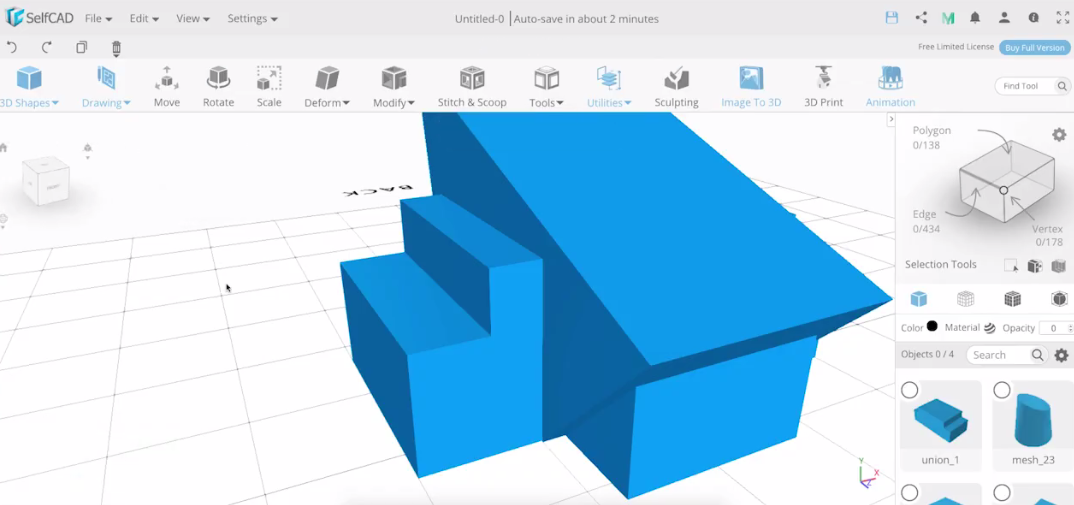Screen dimensions: 1074x505
Task: Open Stitch & Scoop tool
Action: pos(472,87)
